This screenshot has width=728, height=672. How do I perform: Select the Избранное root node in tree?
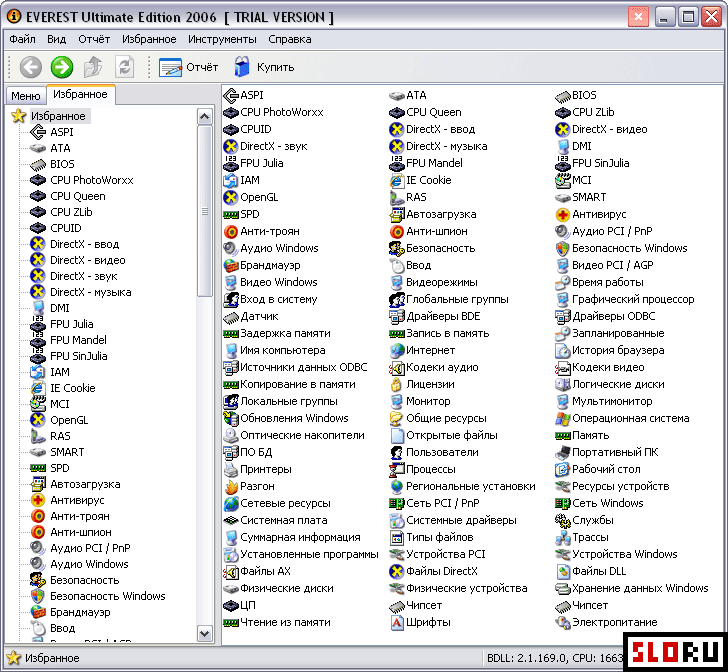58,116
